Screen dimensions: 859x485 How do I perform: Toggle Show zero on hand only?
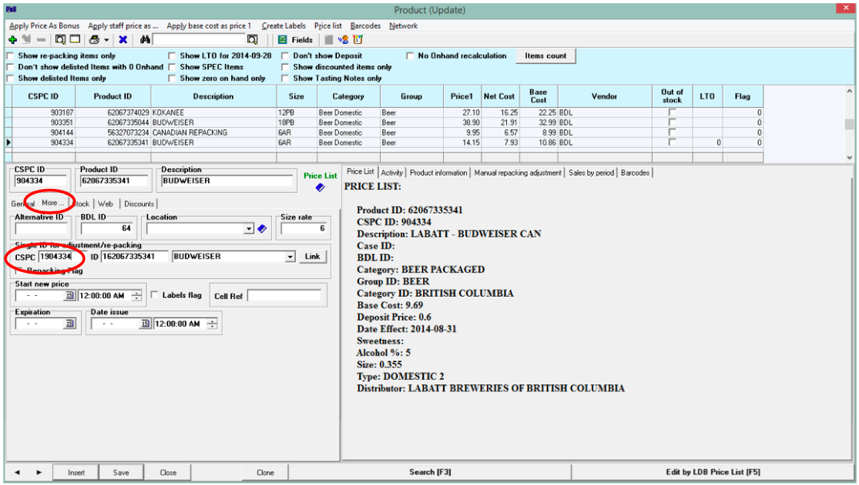pyautogui.click(x=172, y=78)
